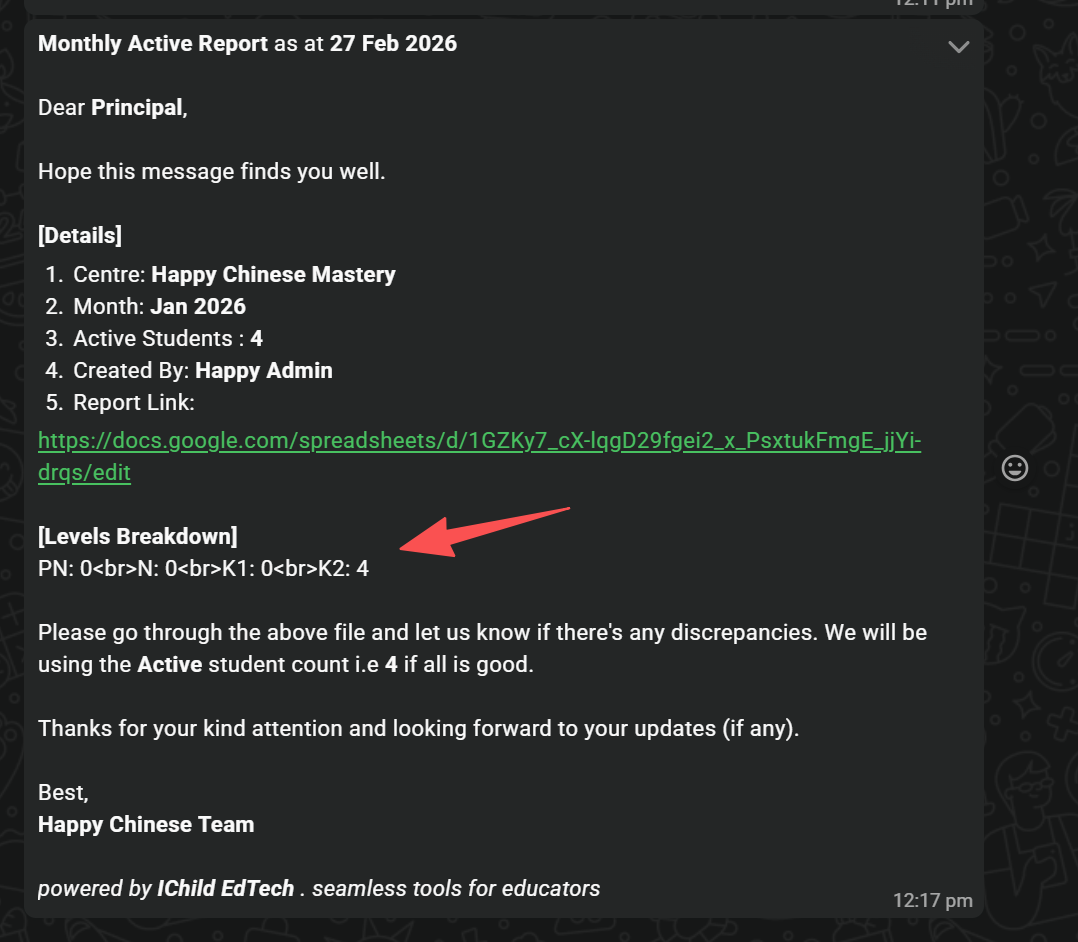This screenshot has height=942, width=1078.
Task: Open the Google Sheets report link
Action: pyautogui.click(x=479, y=441)
